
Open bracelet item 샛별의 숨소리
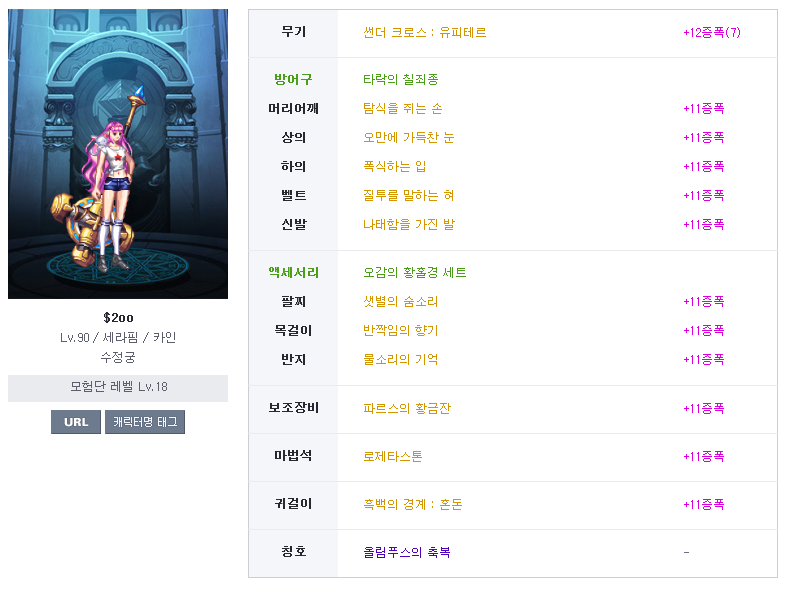(x=401, y=302)
